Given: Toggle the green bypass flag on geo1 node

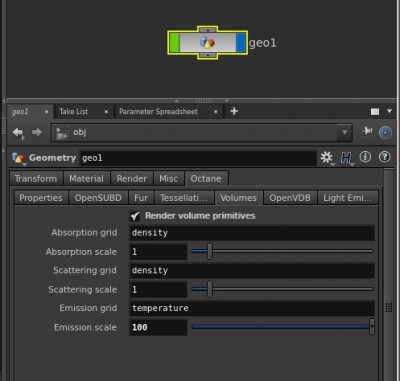Looking at the screenshot, I should [174, 43].
